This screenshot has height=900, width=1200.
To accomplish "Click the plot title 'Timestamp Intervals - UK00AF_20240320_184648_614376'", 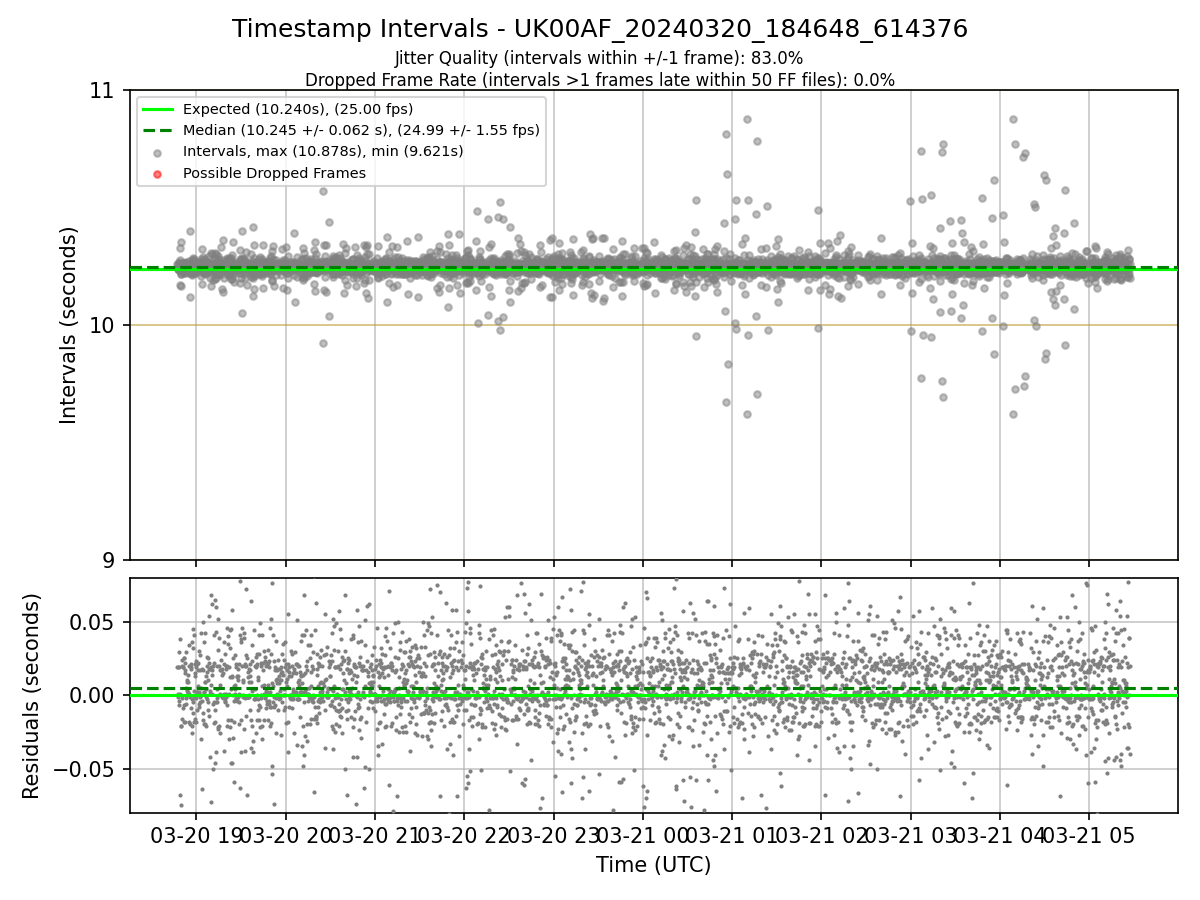I will 600,29.
